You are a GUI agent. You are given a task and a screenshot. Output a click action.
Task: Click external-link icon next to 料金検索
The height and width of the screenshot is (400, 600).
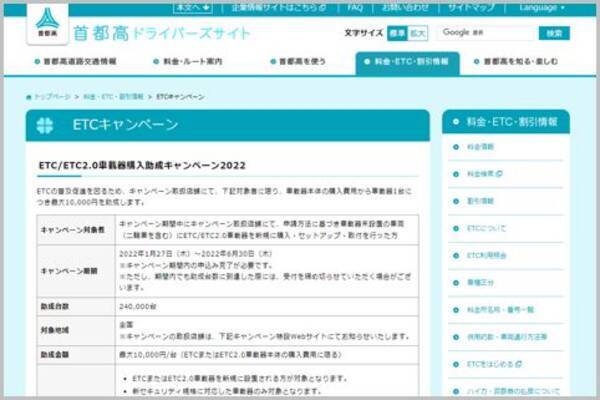pos(499,174)
